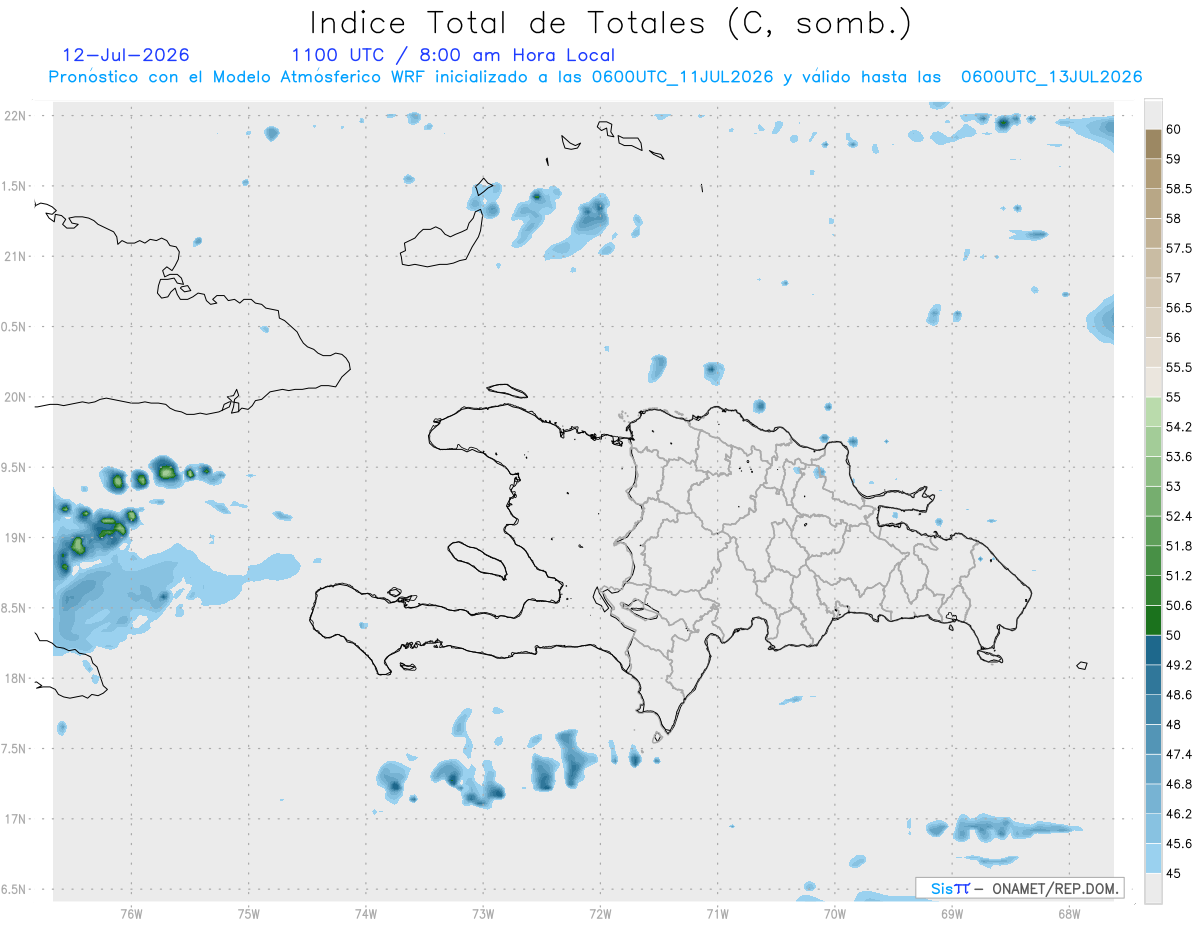Screen dimensions: 1200x927
Task: Click the 22N latitude label
Action: tap(16, 115)
